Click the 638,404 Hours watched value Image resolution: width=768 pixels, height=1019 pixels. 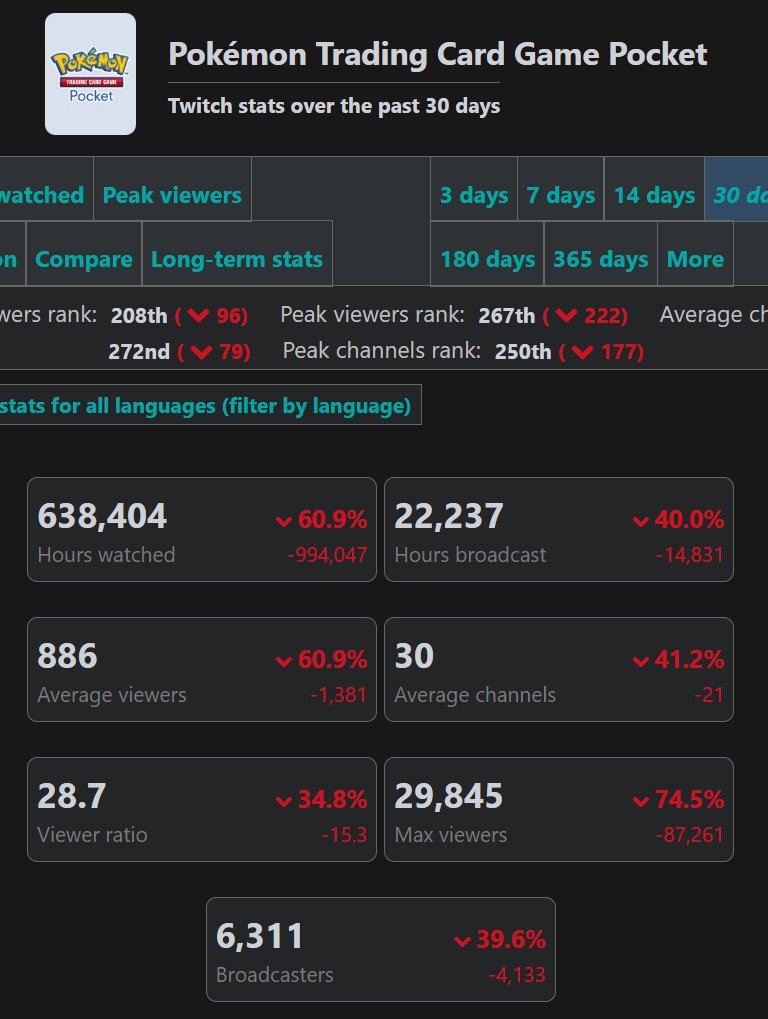click(102, 516)
